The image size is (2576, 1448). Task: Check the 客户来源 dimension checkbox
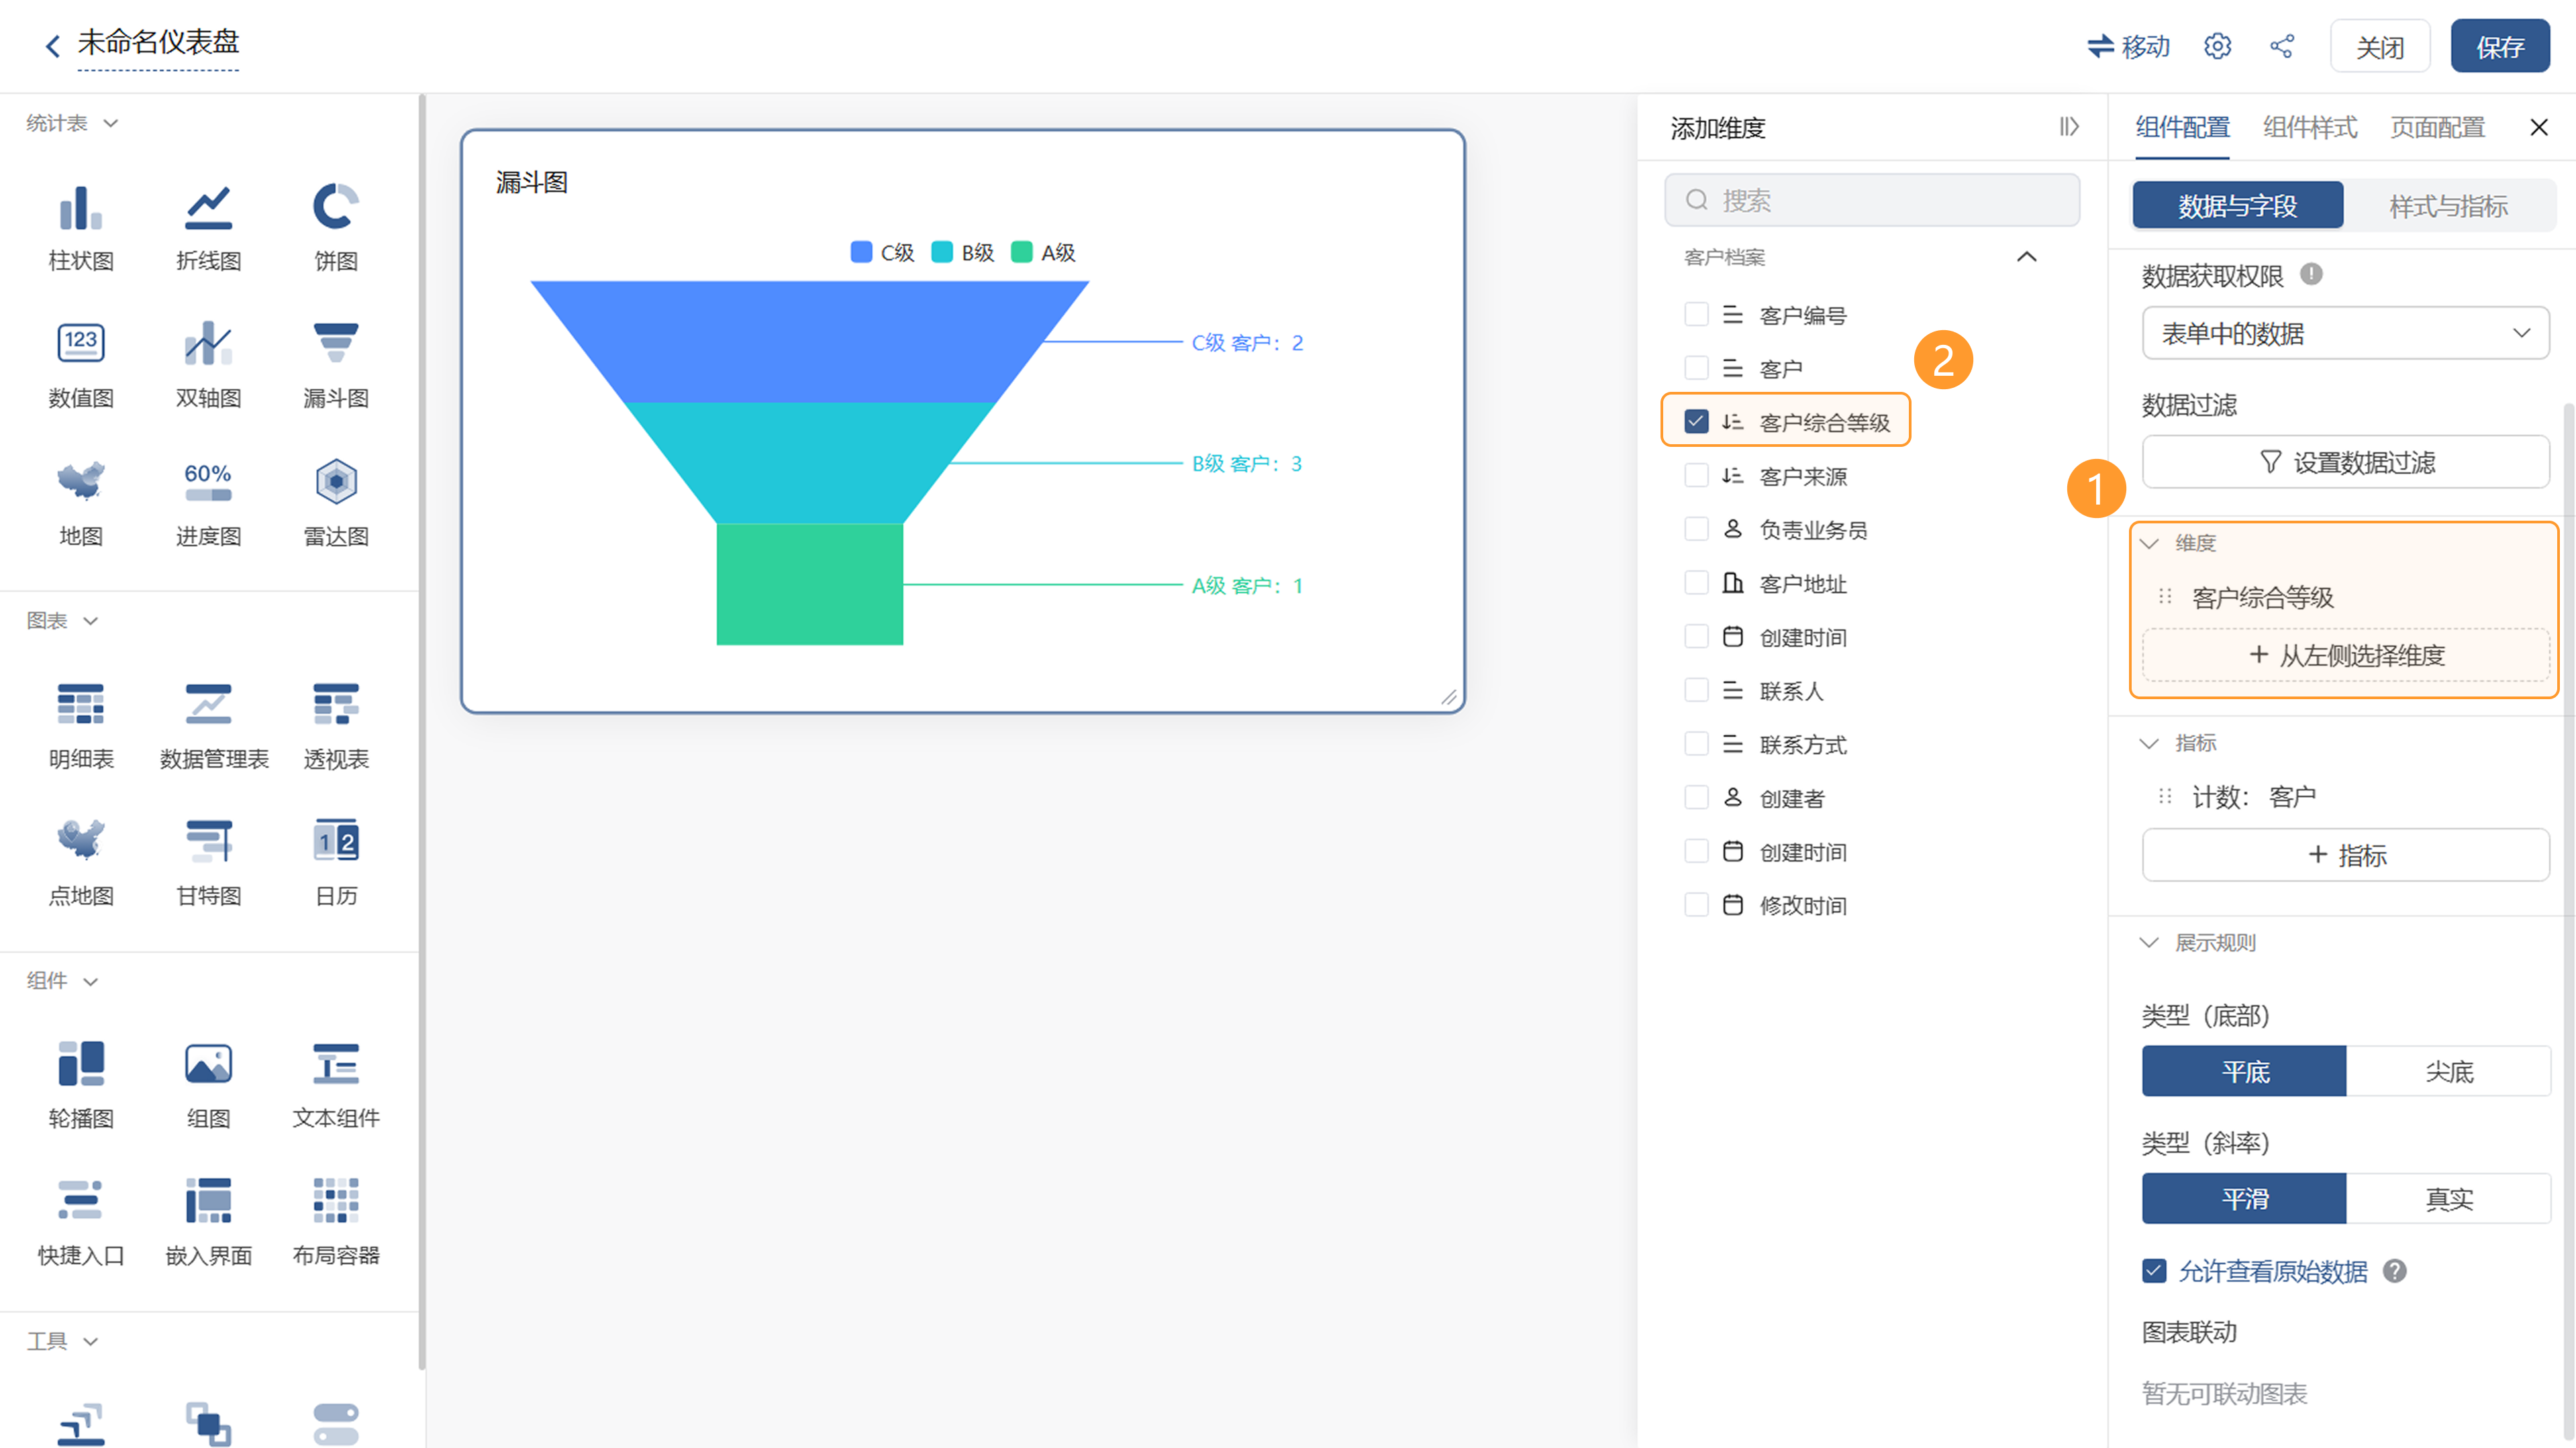[1696, 475]
